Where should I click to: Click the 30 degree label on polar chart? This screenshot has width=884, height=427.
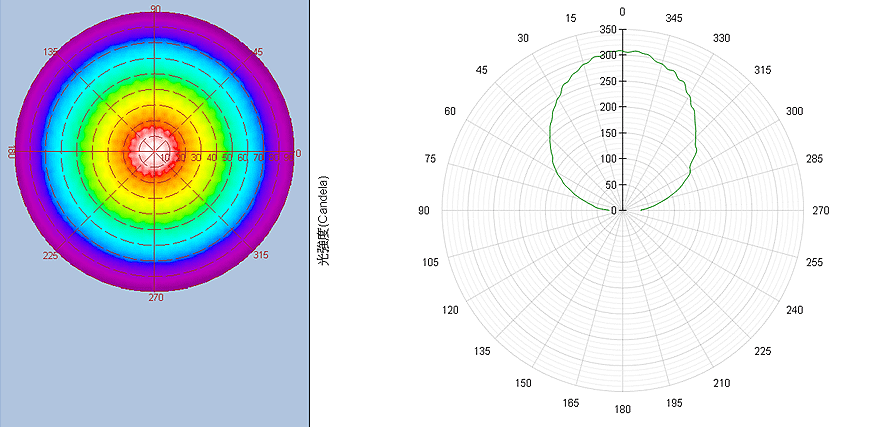523,38
